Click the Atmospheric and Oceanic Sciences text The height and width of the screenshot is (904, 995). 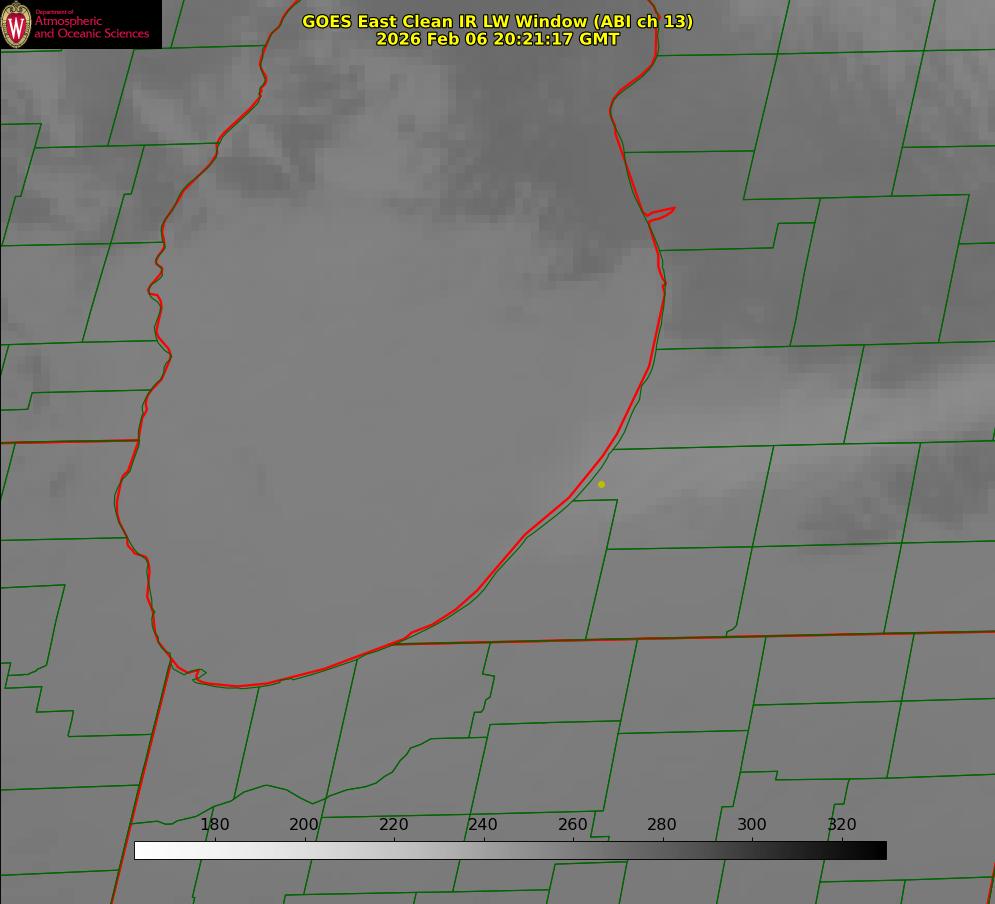tap(91, 27)
